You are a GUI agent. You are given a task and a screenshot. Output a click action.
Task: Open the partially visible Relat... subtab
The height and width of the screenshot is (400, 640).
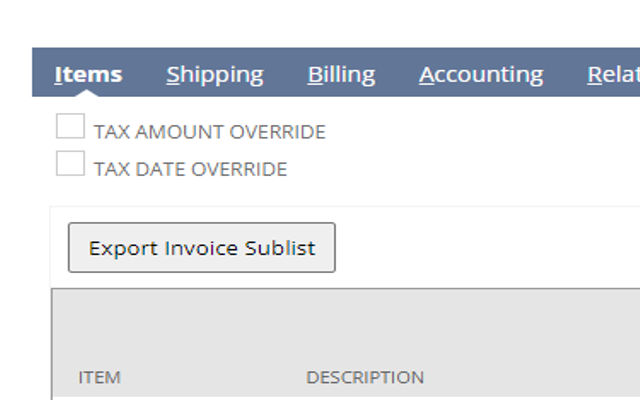pos(613,76)
